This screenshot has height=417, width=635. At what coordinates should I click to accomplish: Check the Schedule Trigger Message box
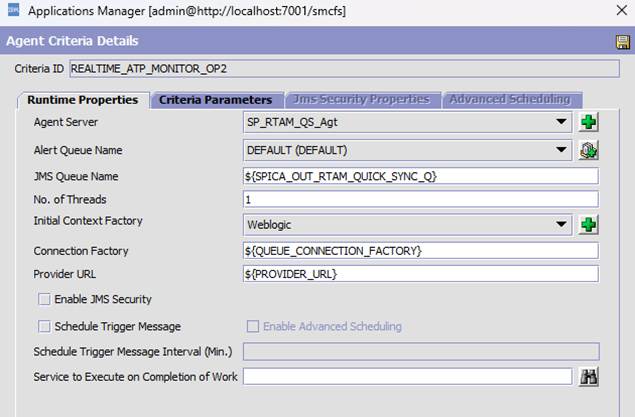tap(44, 326)
